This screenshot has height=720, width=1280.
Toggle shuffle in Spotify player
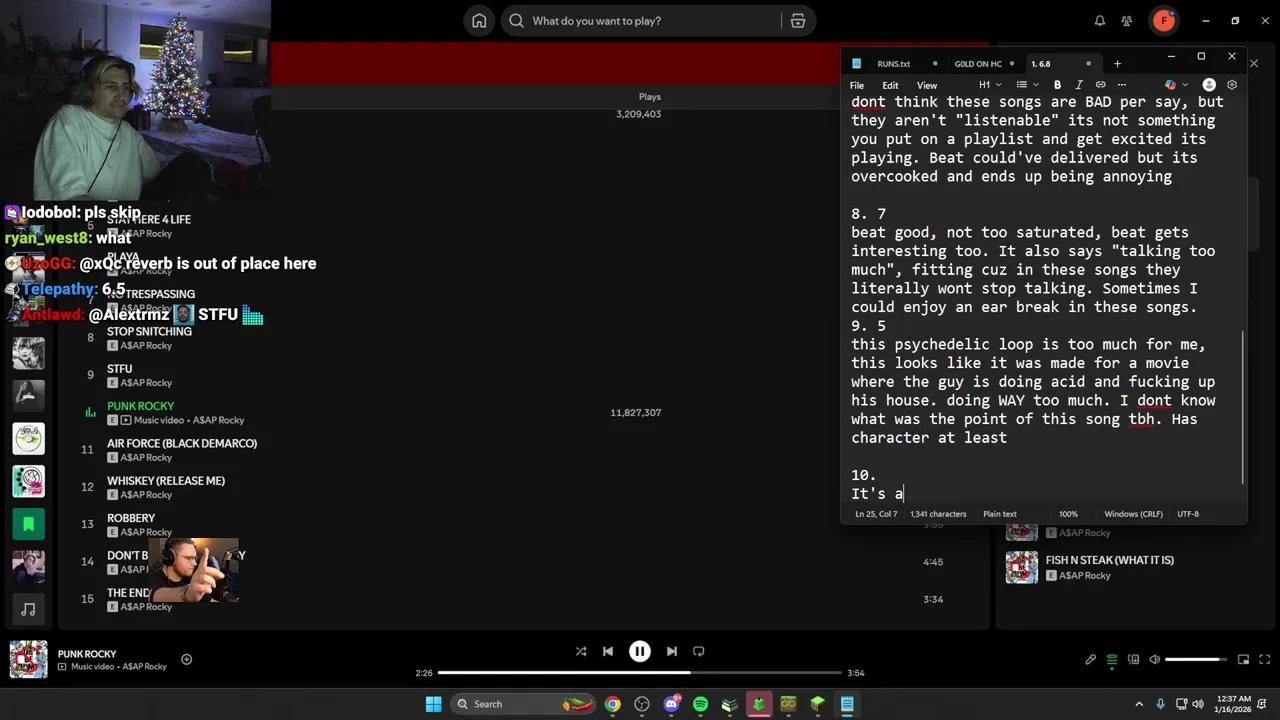click(x=581, y=651)
